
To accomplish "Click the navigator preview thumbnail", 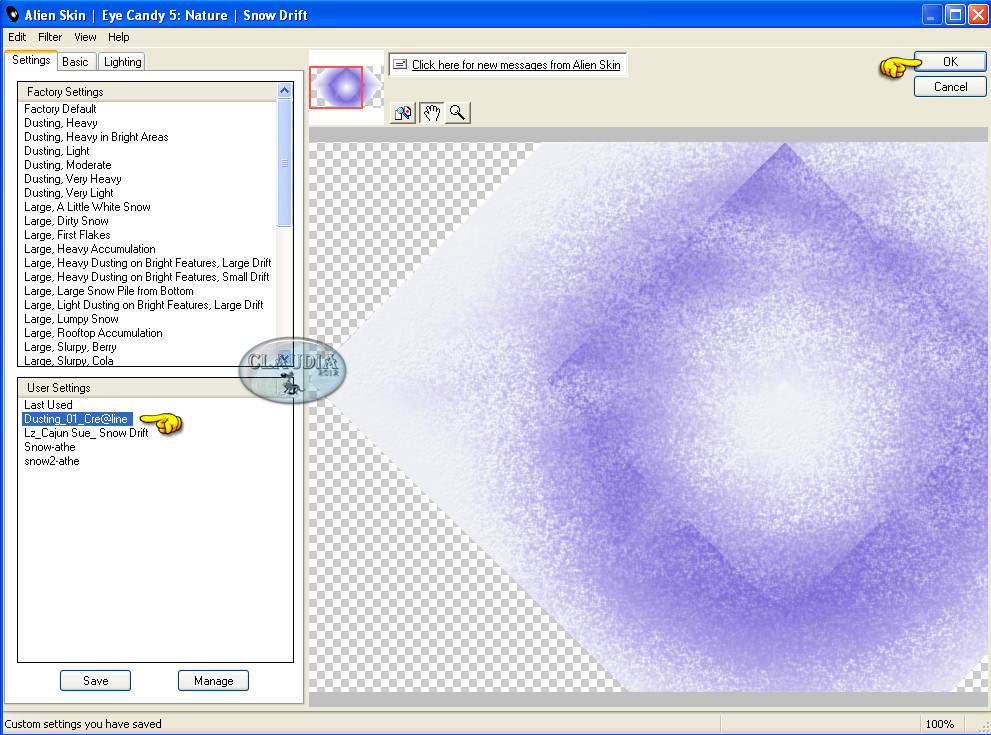I will (x=346, y=87).
